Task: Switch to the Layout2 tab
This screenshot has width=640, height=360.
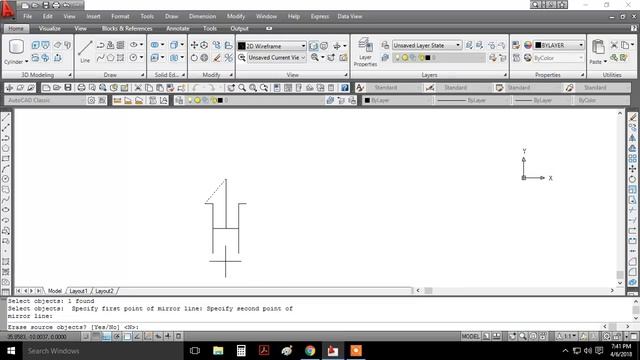Action: click(104, 291)
